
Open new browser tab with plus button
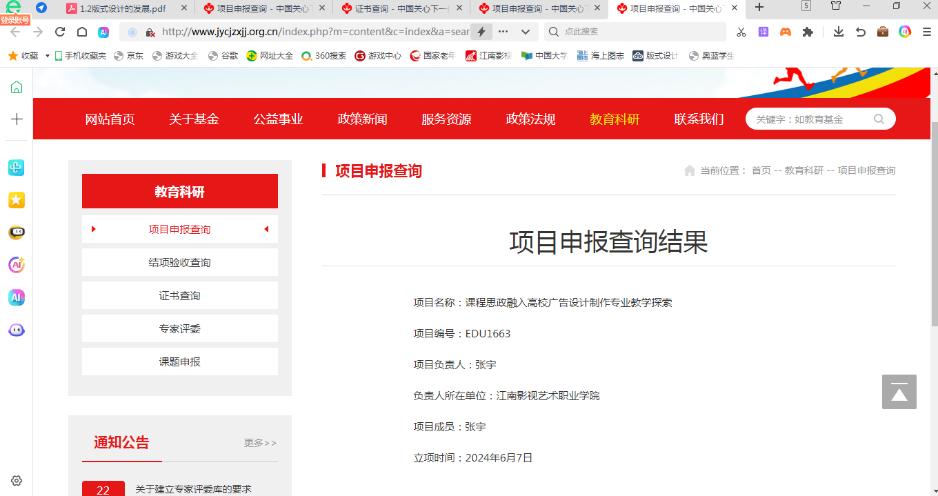coord(759,8)
